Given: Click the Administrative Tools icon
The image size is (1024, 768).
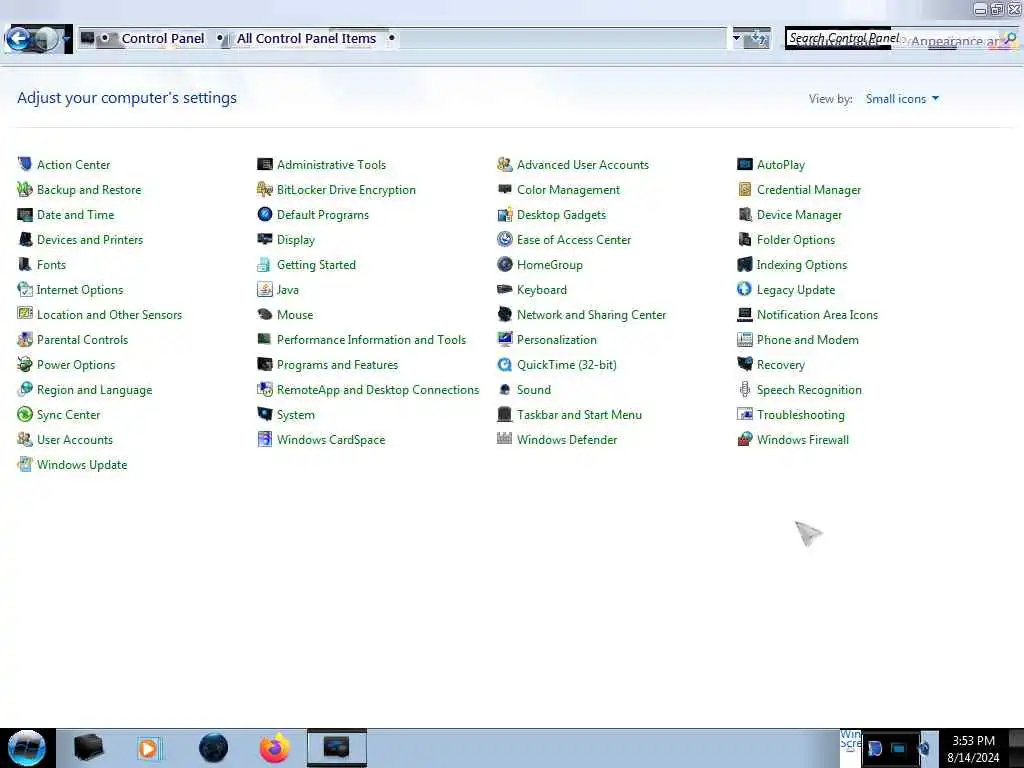Looking at the screenshot, I should tap(264, 165).
